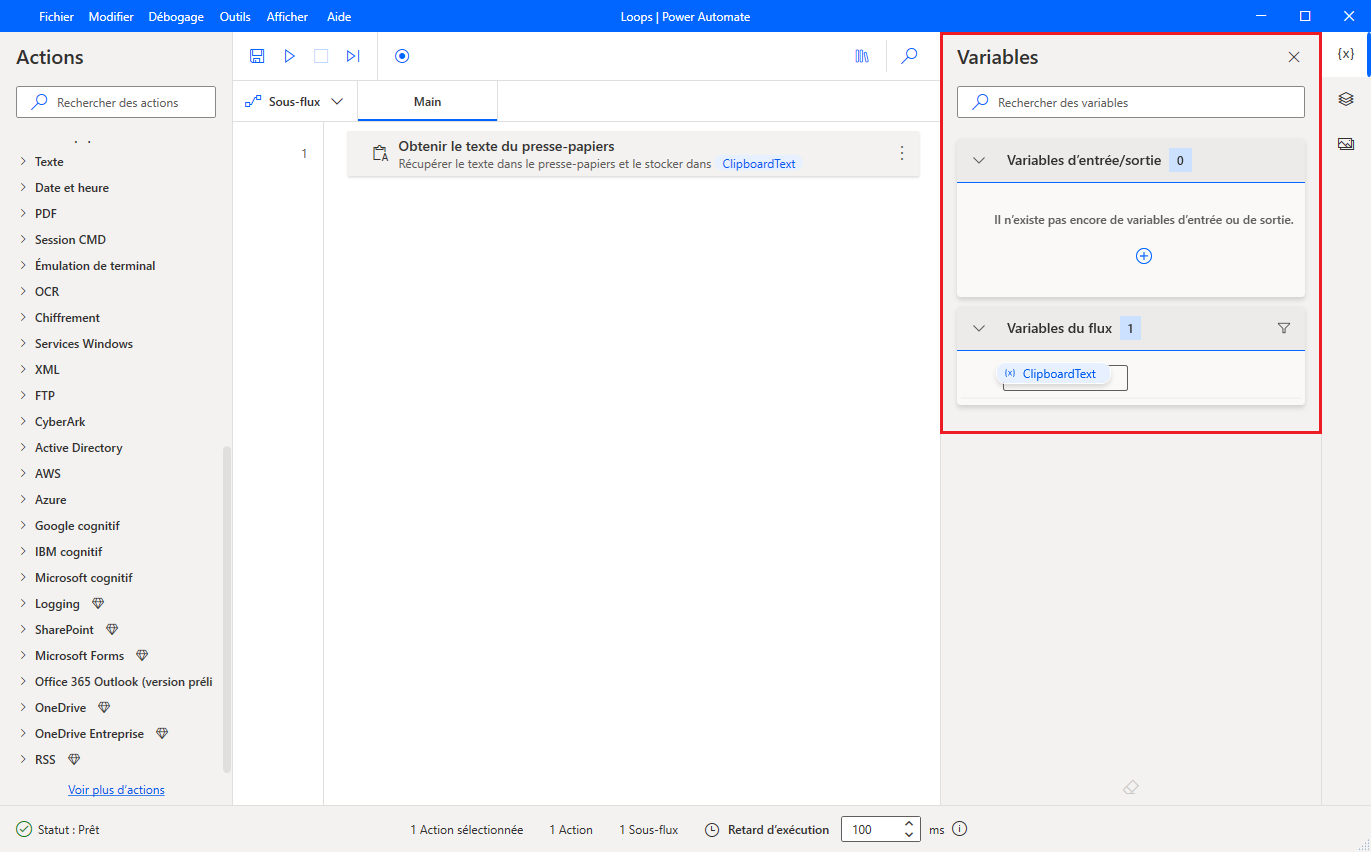Image resolution: width=1371 pixels, height=852 pixels.
Task: Open the UI elements pane layers icon
Action: (x=1347, y=99)
